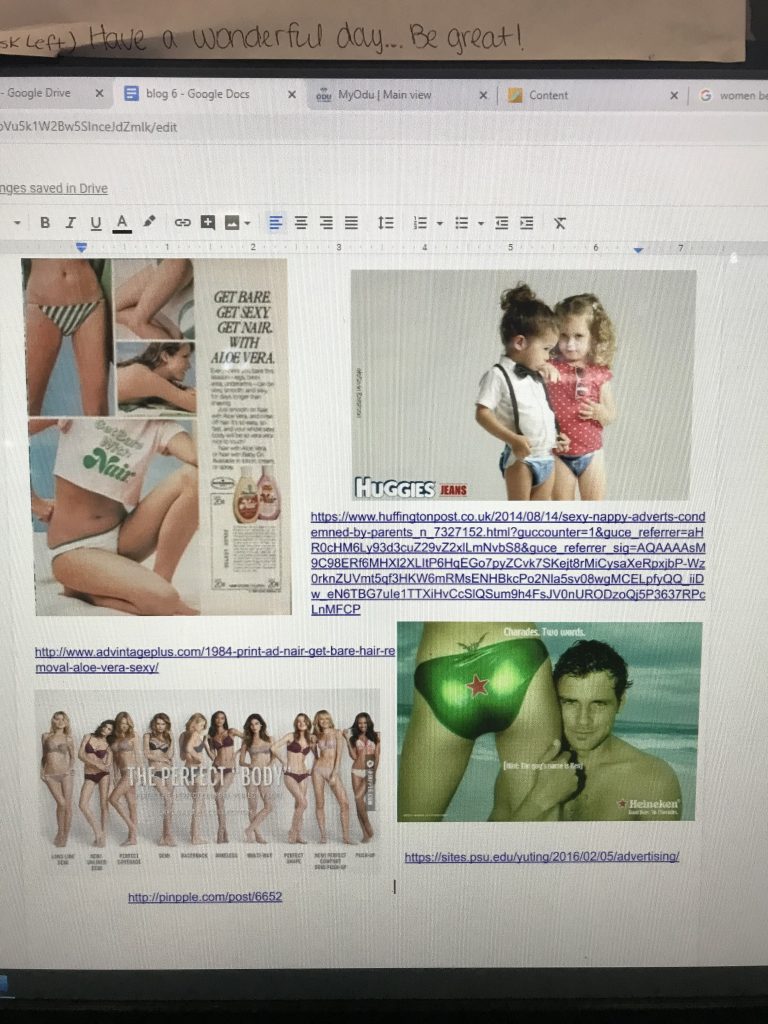Click the Google favicon on the last tab
The width and height of the screenshot is (768, 1024).
705,95
